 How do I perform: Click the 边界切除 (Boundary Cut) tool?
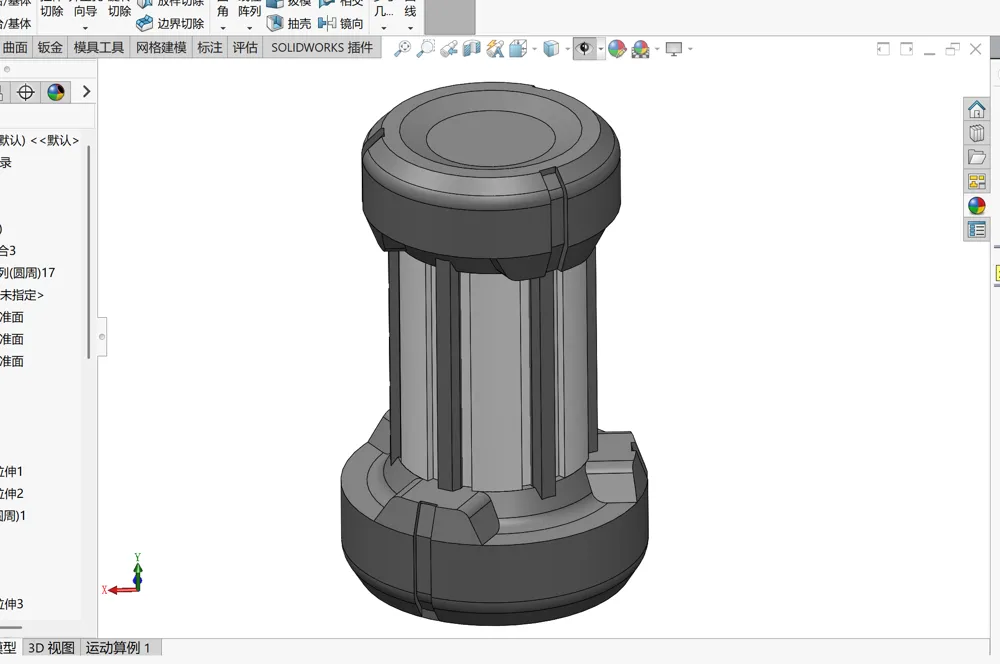click(170, 24)
